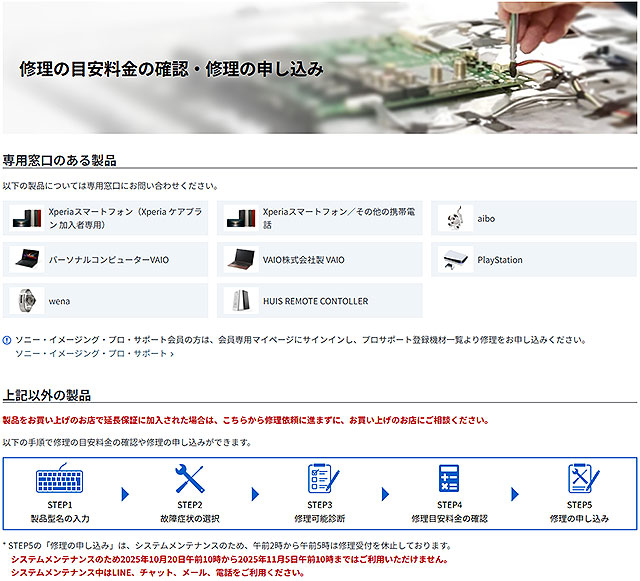Click the STEP5 修理の申し込み label

[x=578, y=512]
